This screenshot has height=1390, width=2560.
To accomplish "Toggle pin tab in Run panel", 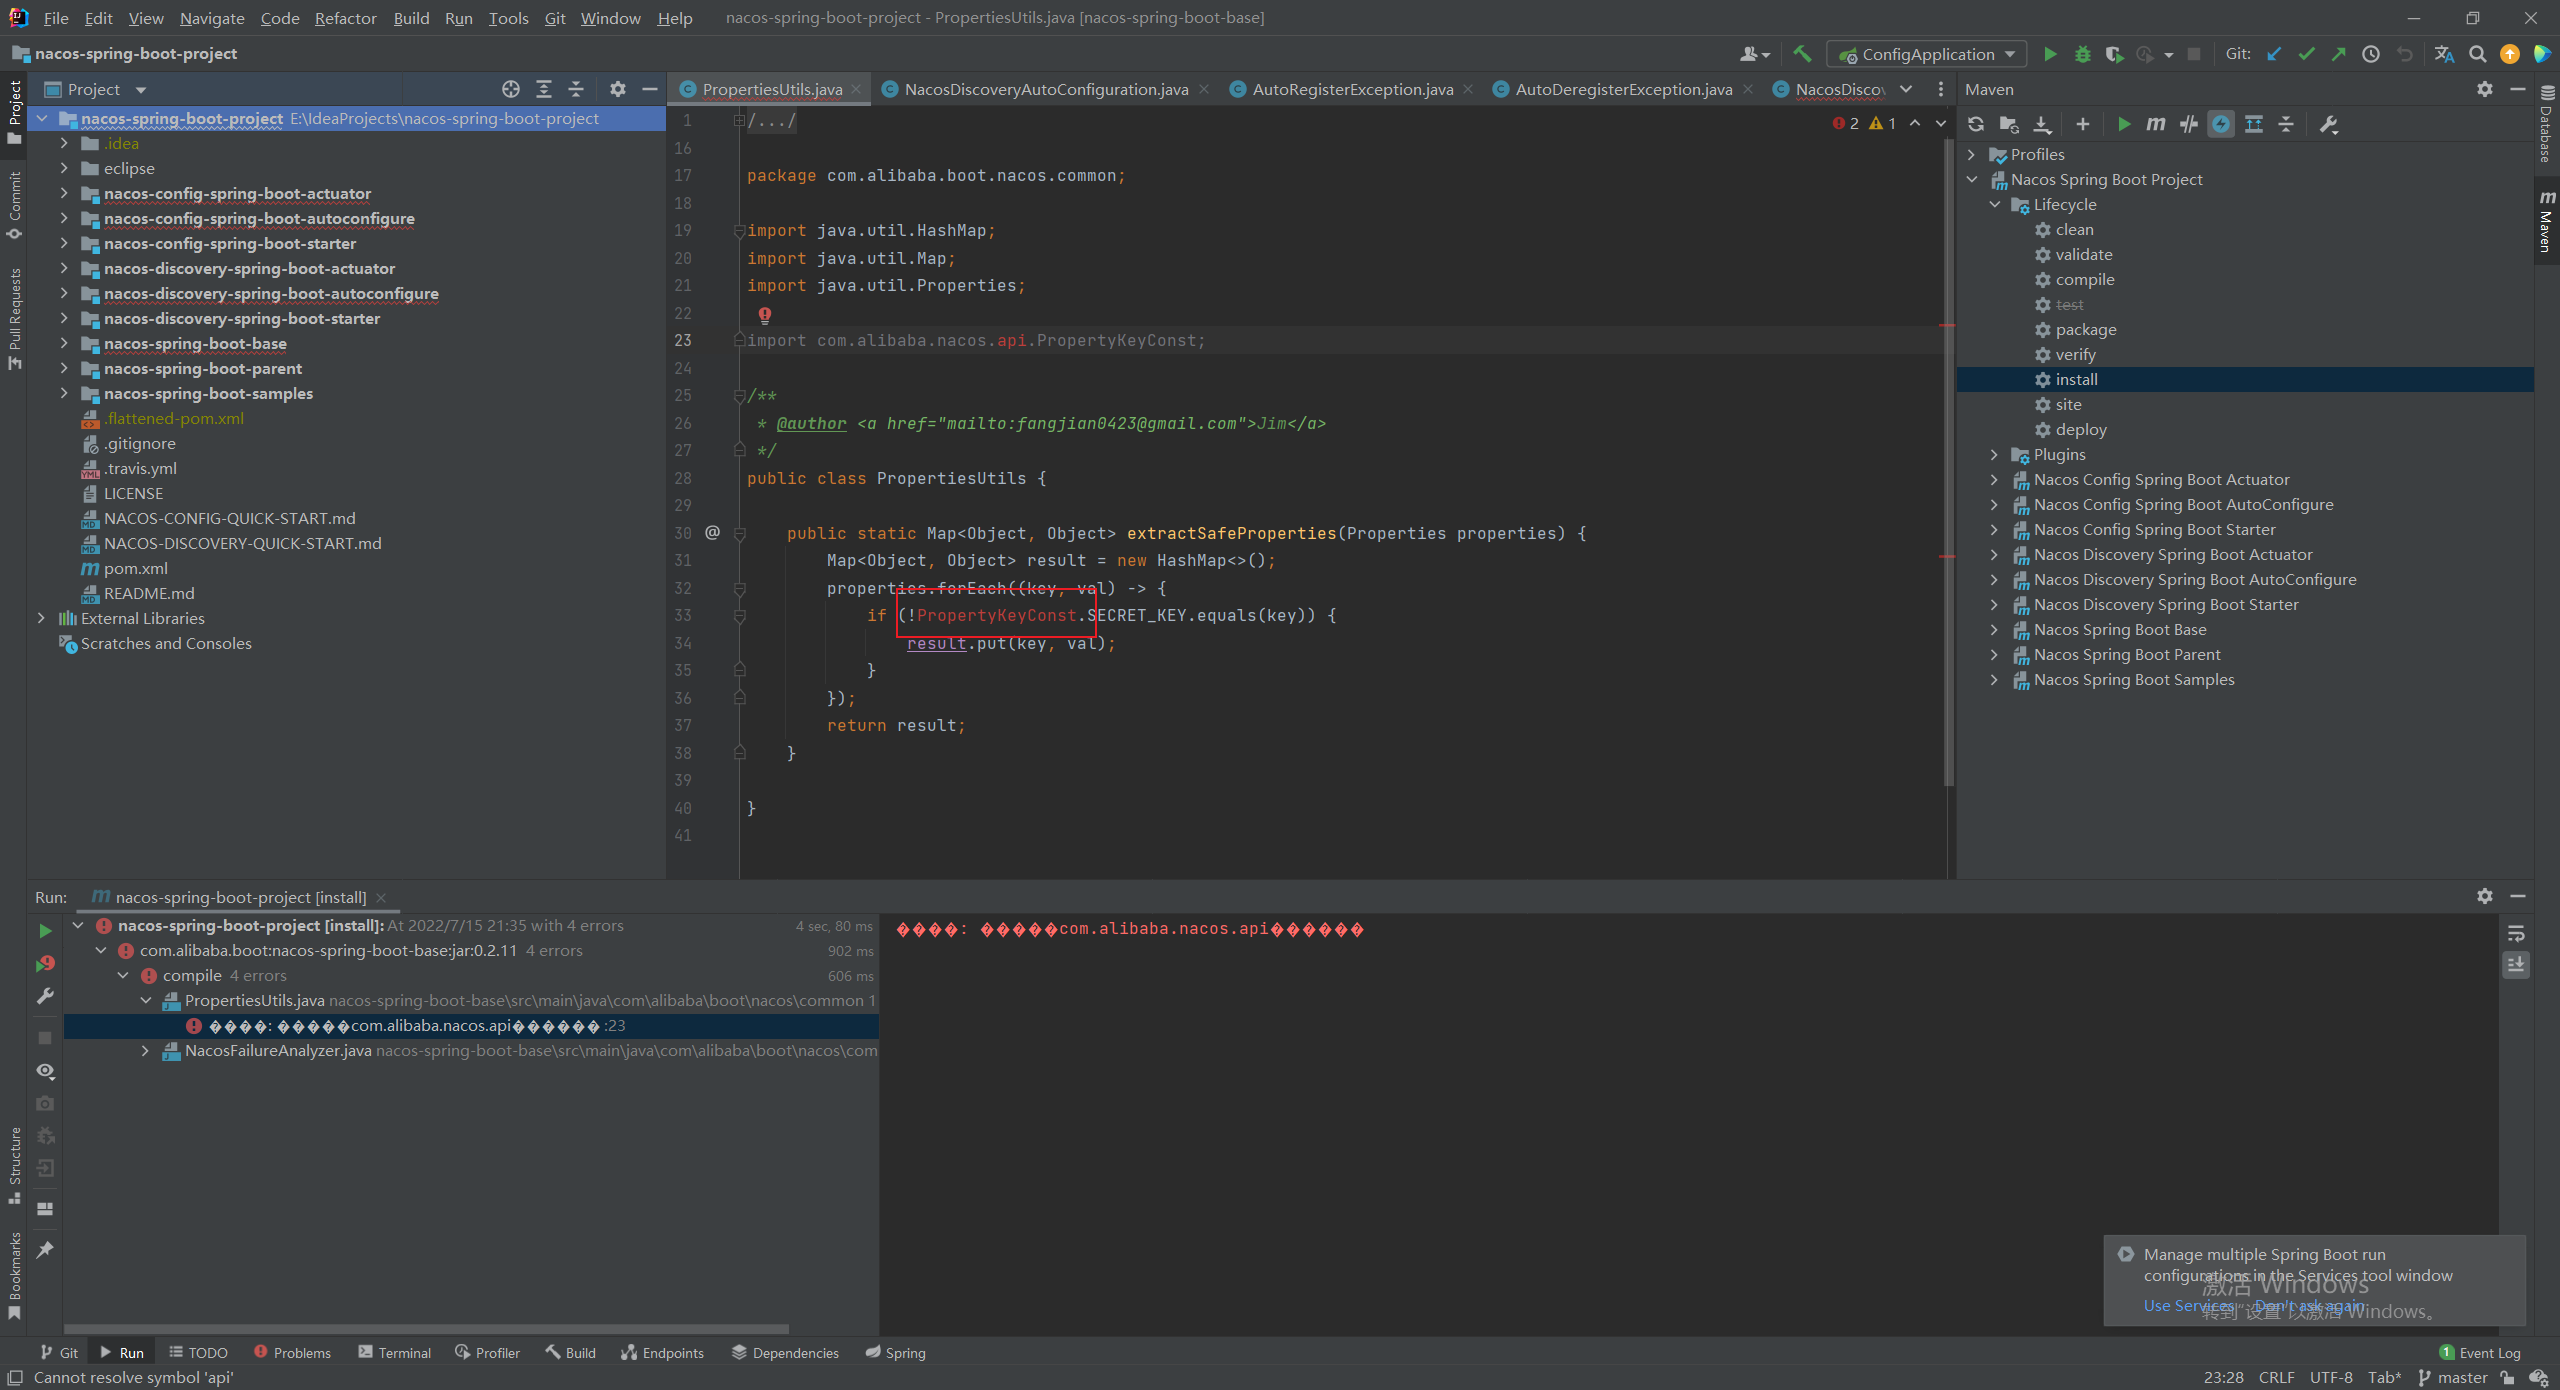I will (45, 1250).
